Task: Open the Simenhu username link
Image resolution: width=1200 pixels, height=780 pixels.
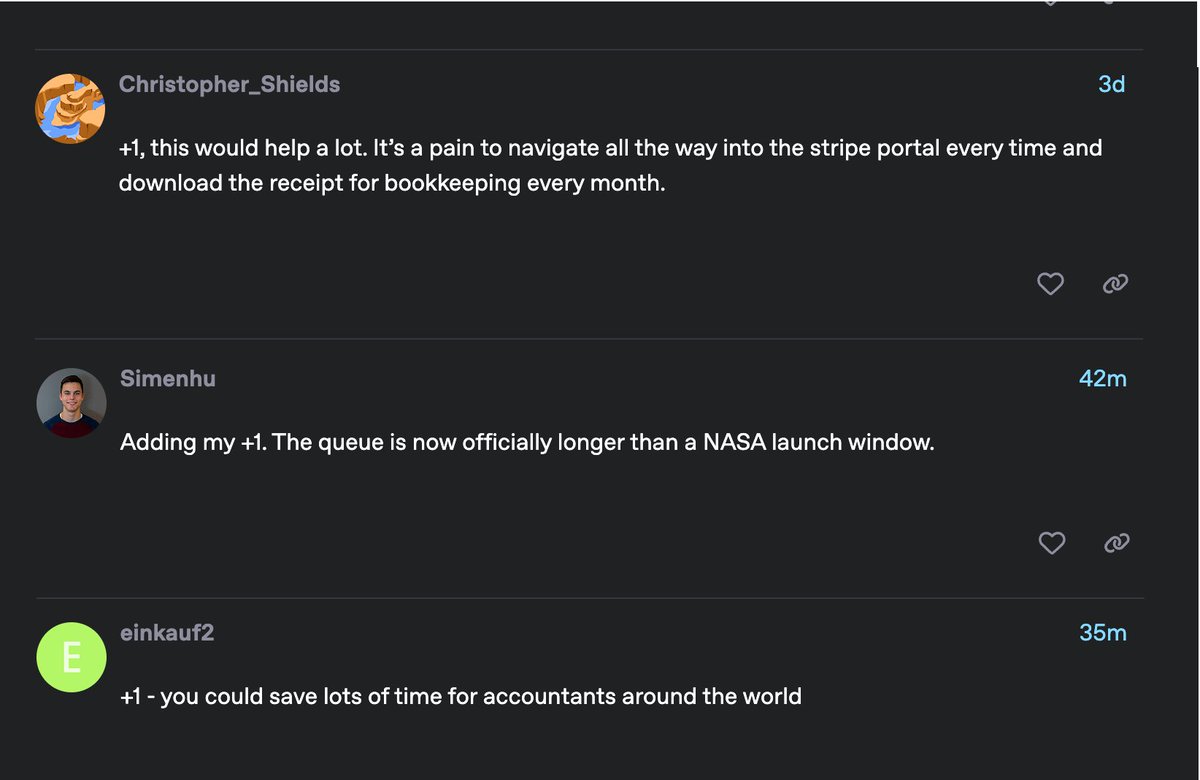Action: (168, 379)
